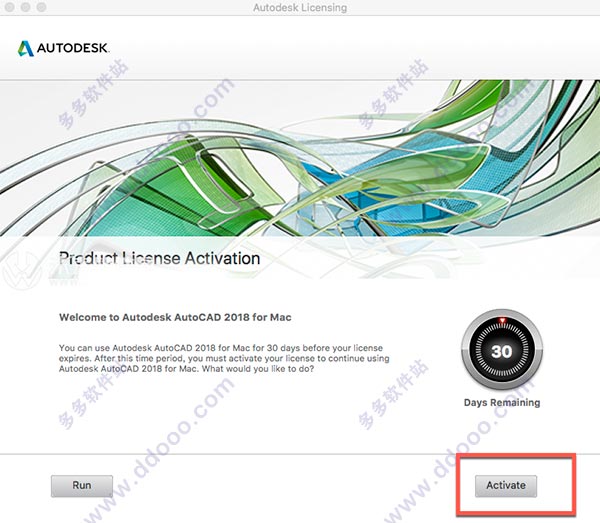The image size is (600, 523).
Task: Click the minimize window button
Action: pos(26,7)
